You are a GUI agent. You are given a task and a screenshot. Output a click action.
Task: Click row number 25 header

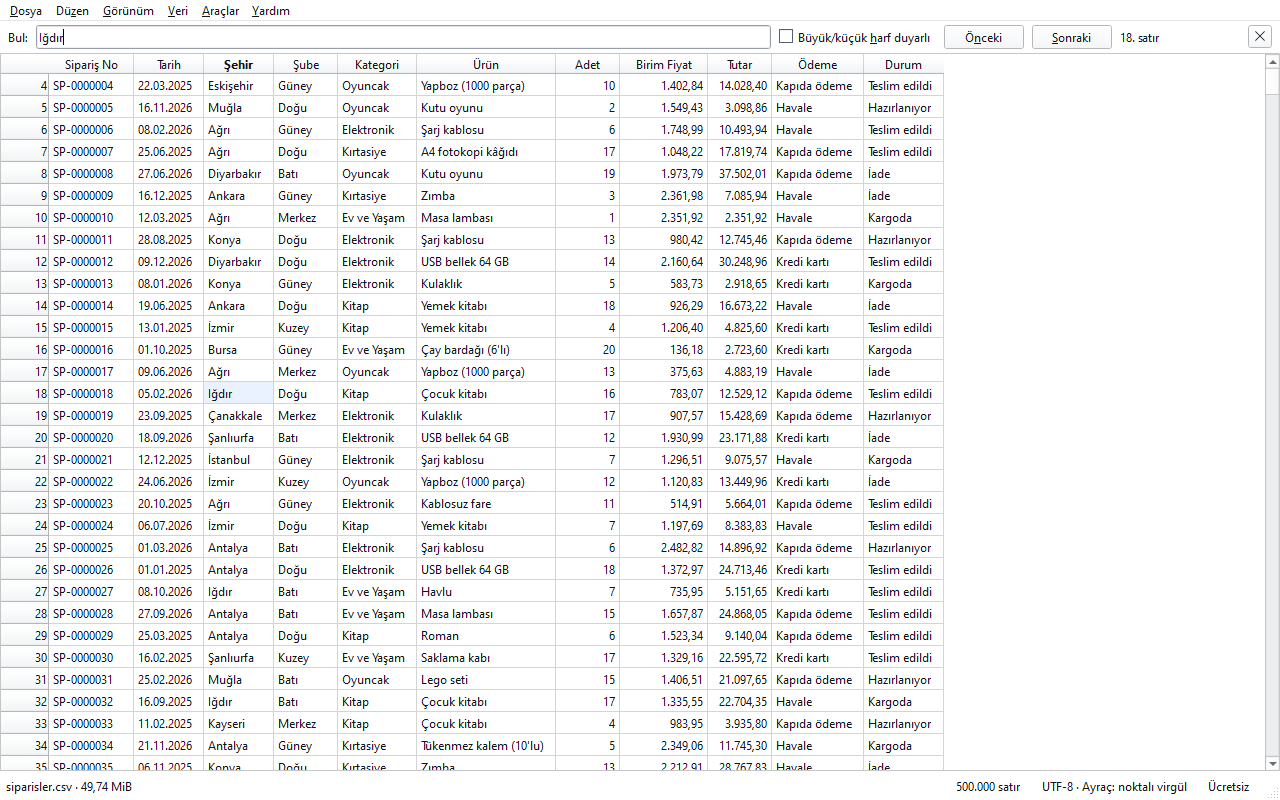point(25,548)
